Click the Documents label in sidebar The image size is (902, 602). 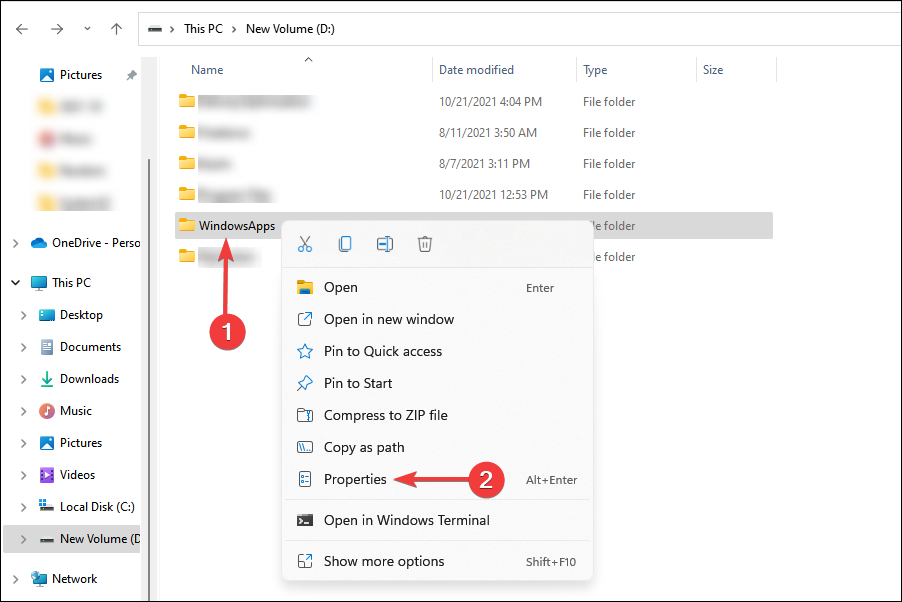click(90, 347)
